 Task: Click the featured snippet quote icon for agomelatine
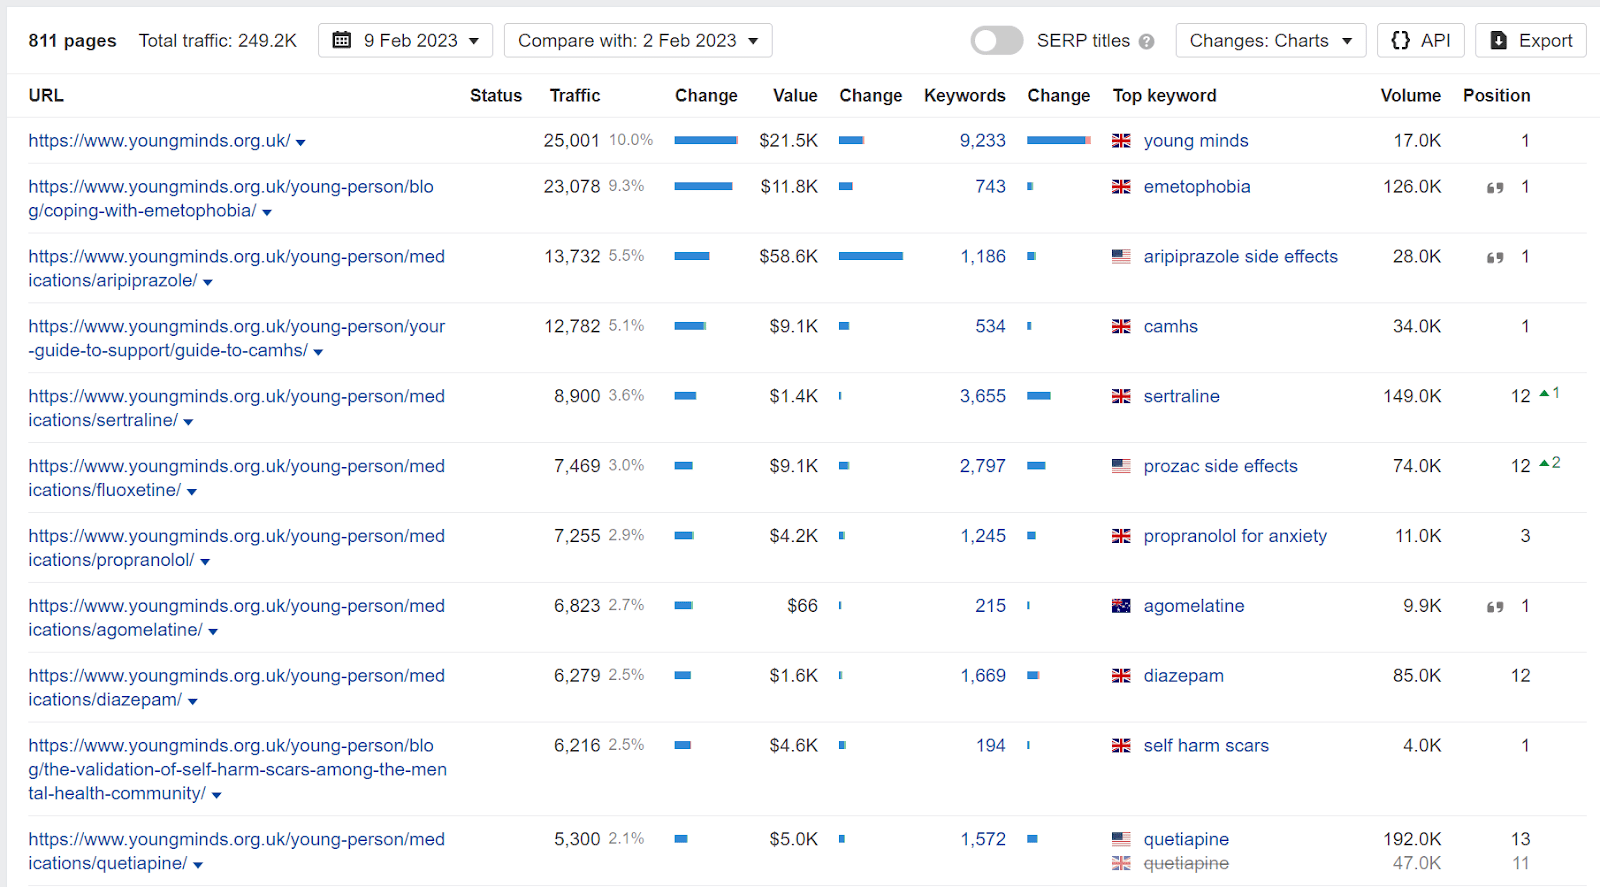pyautogui.click(x=1495, y=607)
